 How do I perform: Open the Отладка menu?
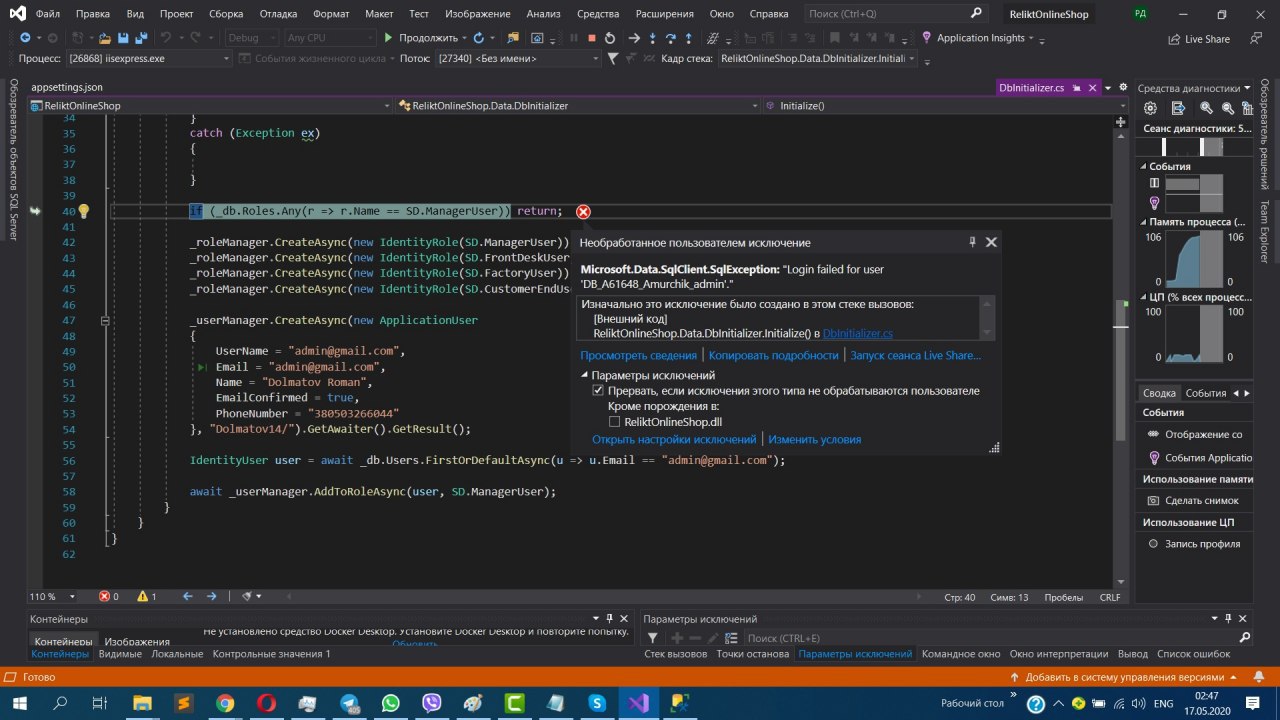(278, 14)
